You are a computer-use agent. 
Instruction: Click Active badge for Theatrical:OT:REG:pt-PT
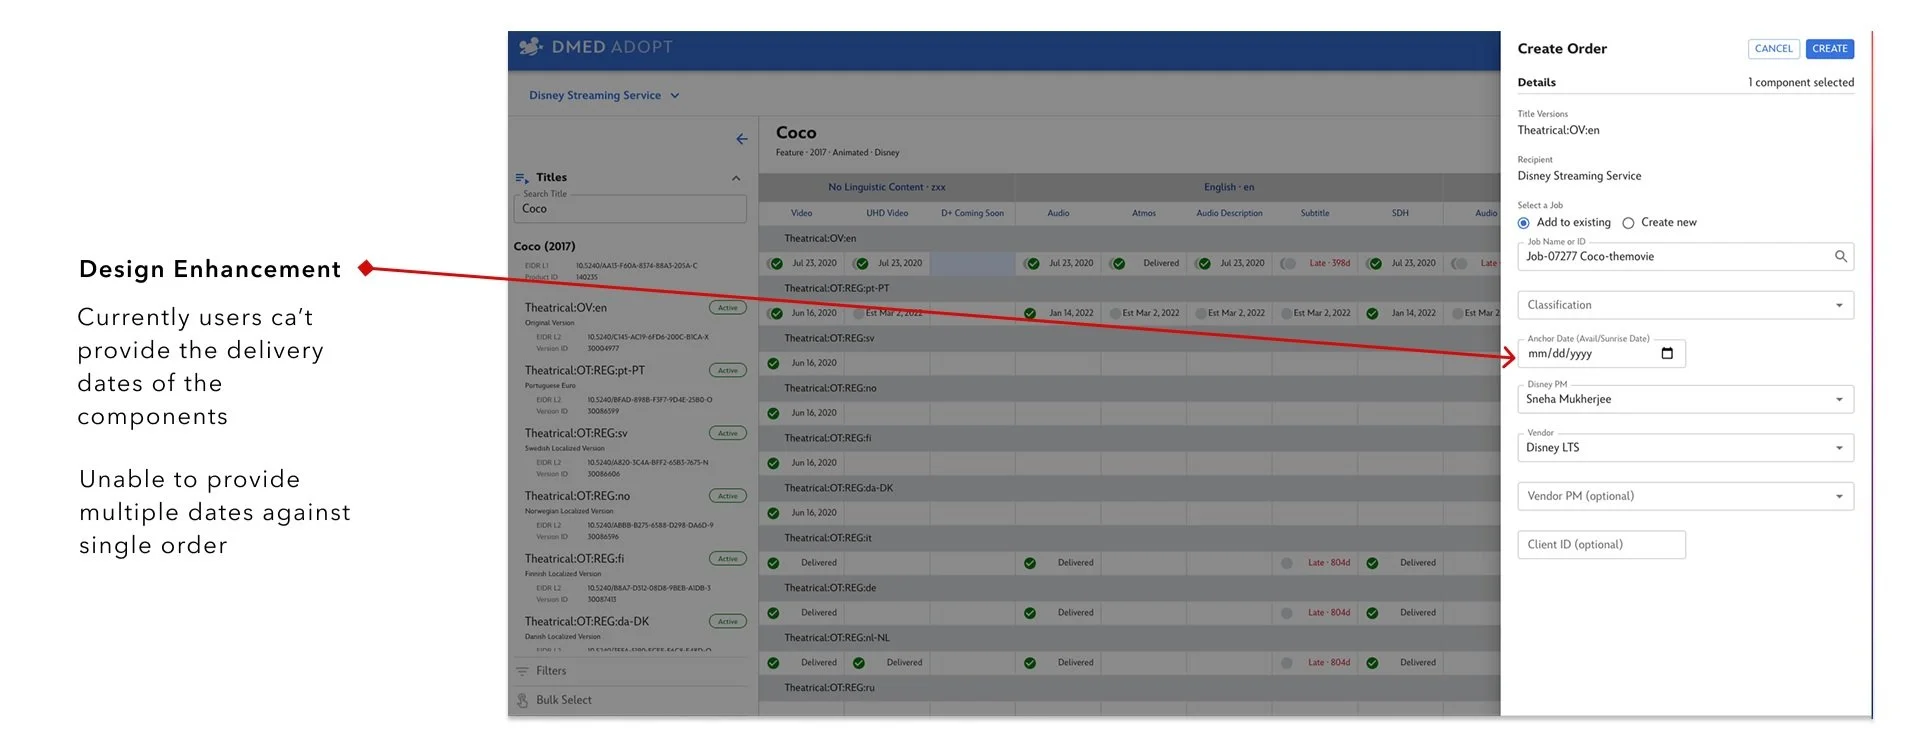coord(728,371)
